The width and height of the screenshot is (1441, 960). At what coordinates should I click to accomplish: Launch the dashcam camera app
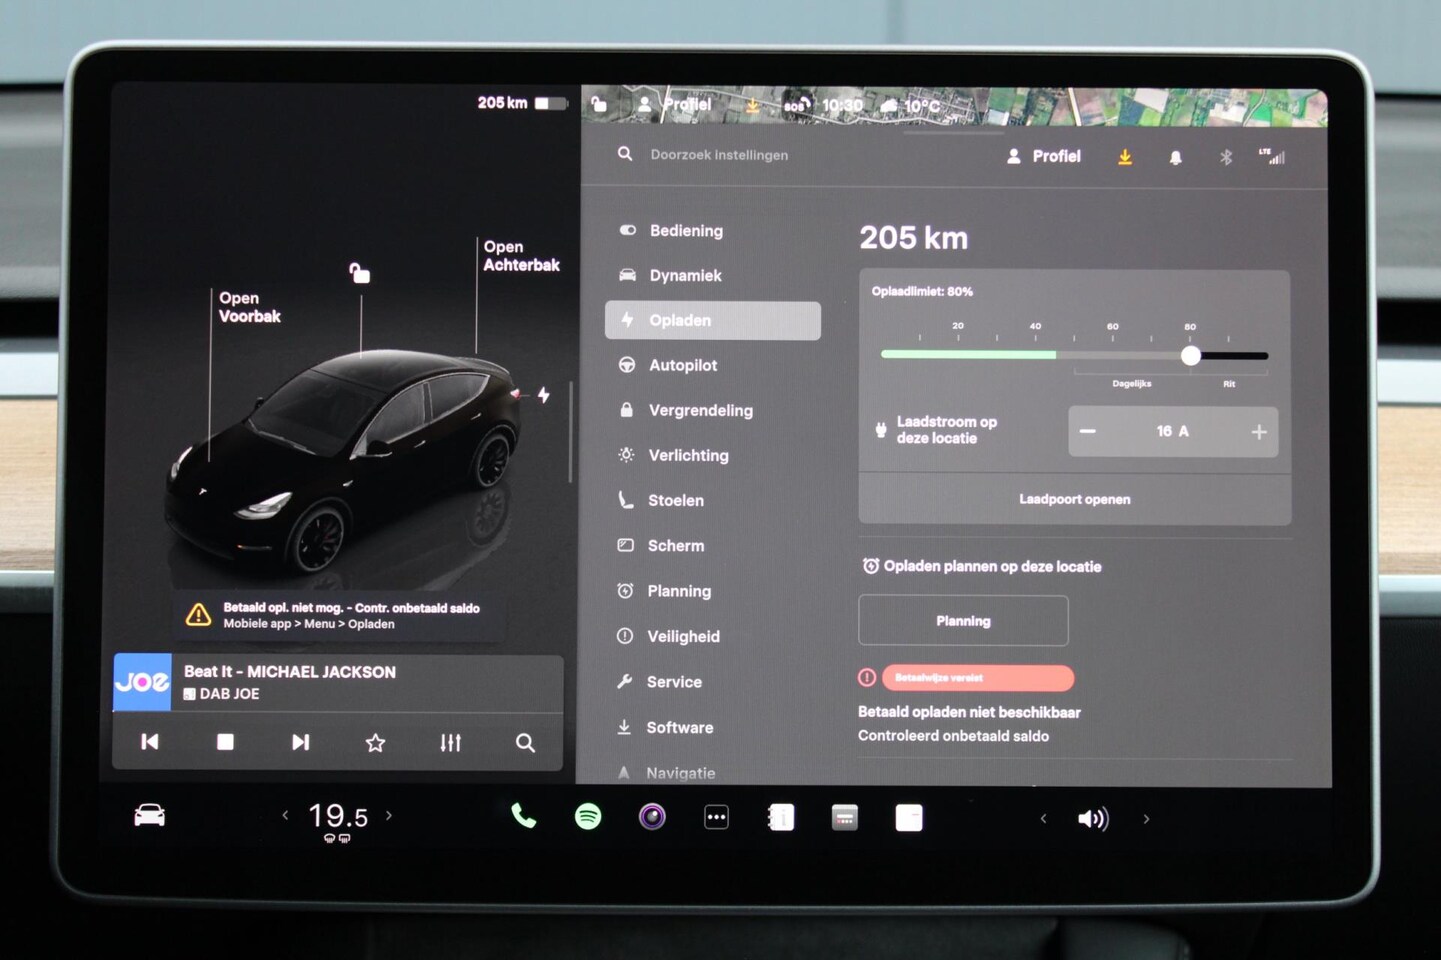(652, 817)
